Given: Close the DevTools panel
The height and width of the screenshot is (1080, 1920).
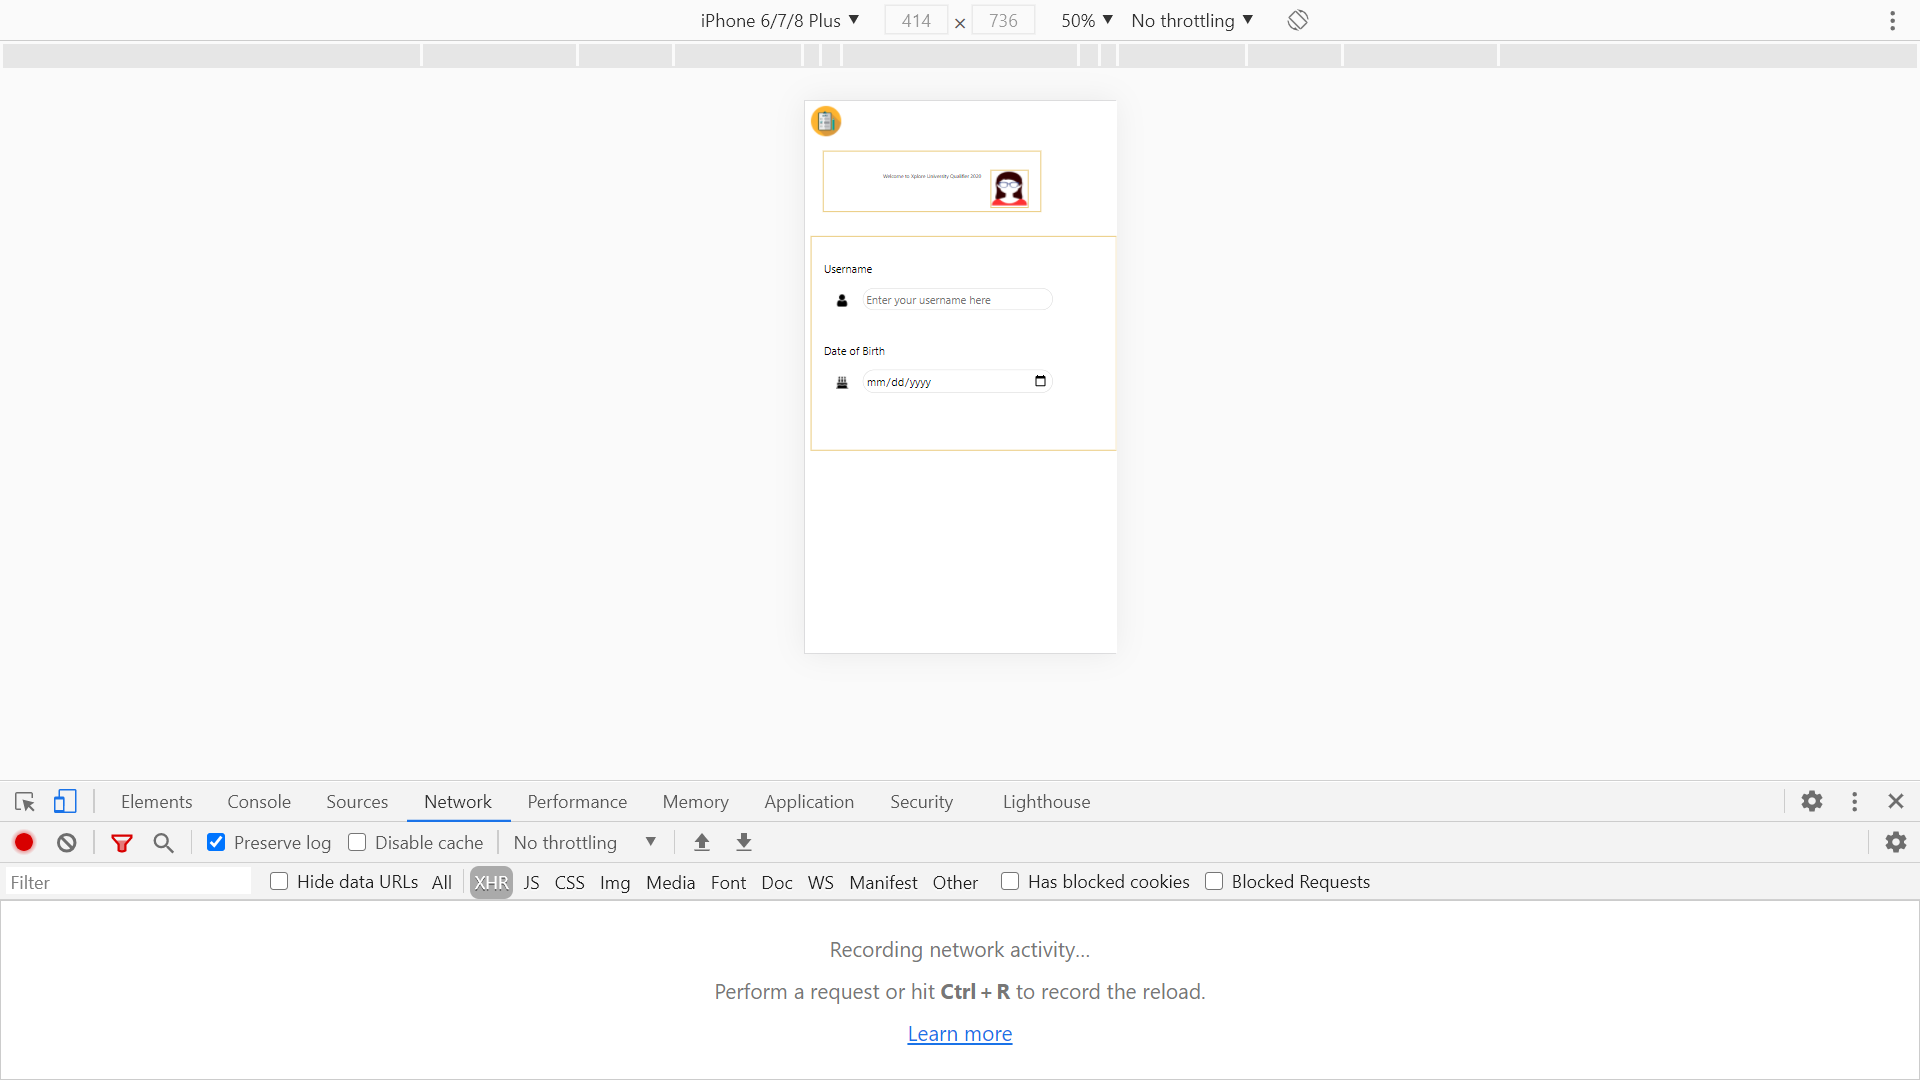Looking at the screenshot, I should coord(1896,802).
